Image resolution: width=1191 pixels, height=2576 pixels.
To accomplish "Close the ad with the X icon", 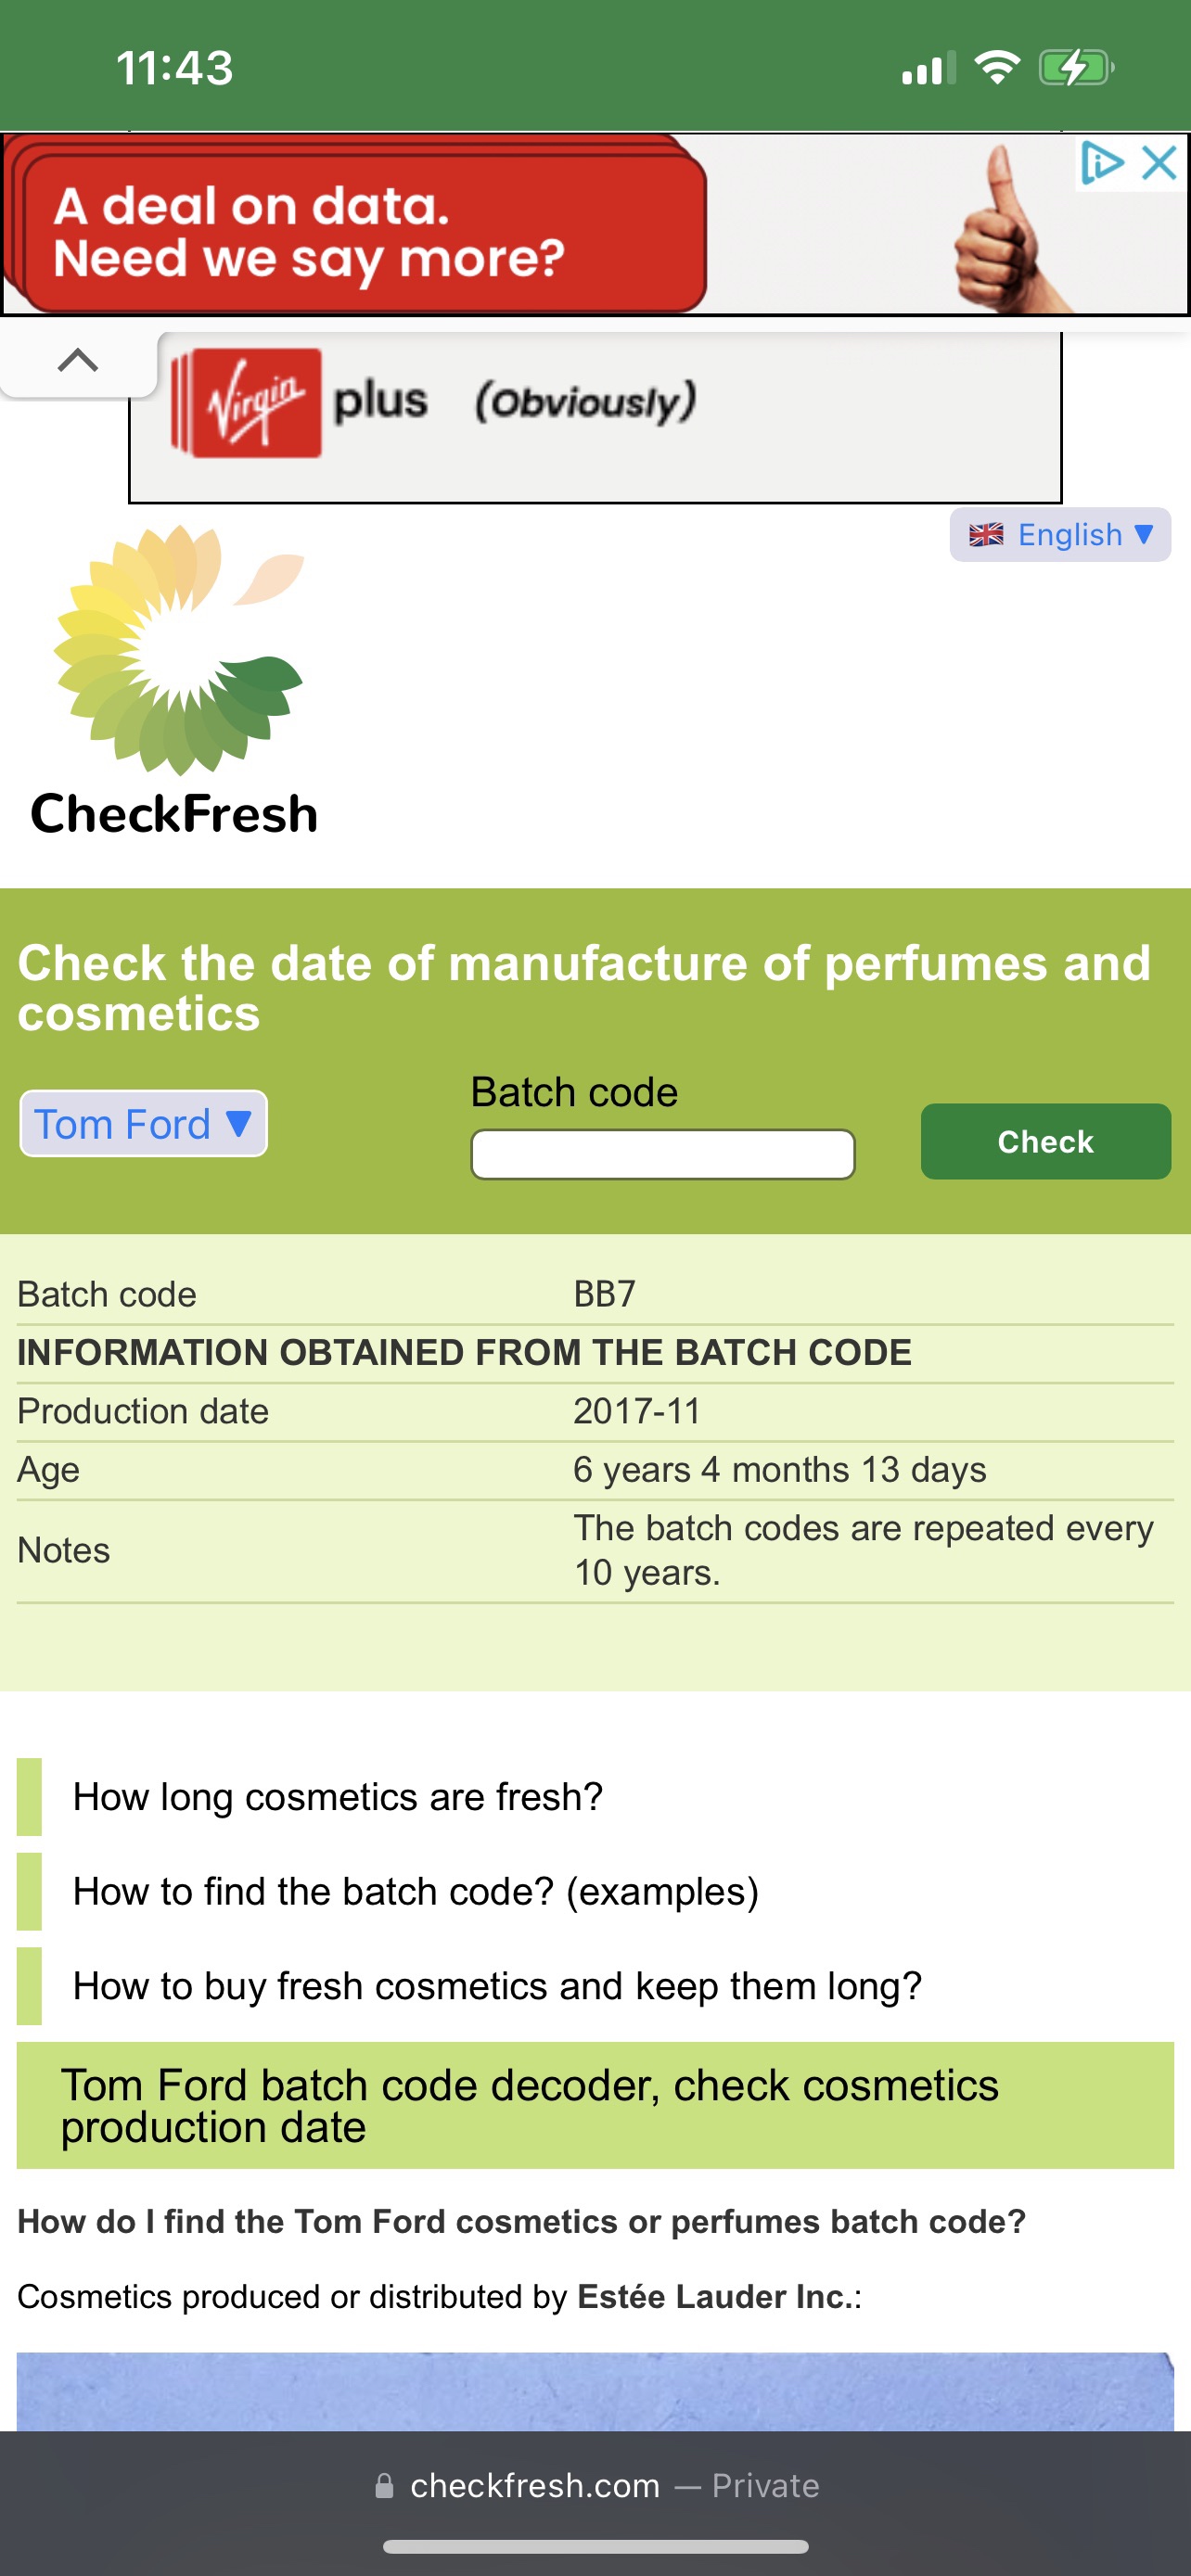I will point(1159,163).
